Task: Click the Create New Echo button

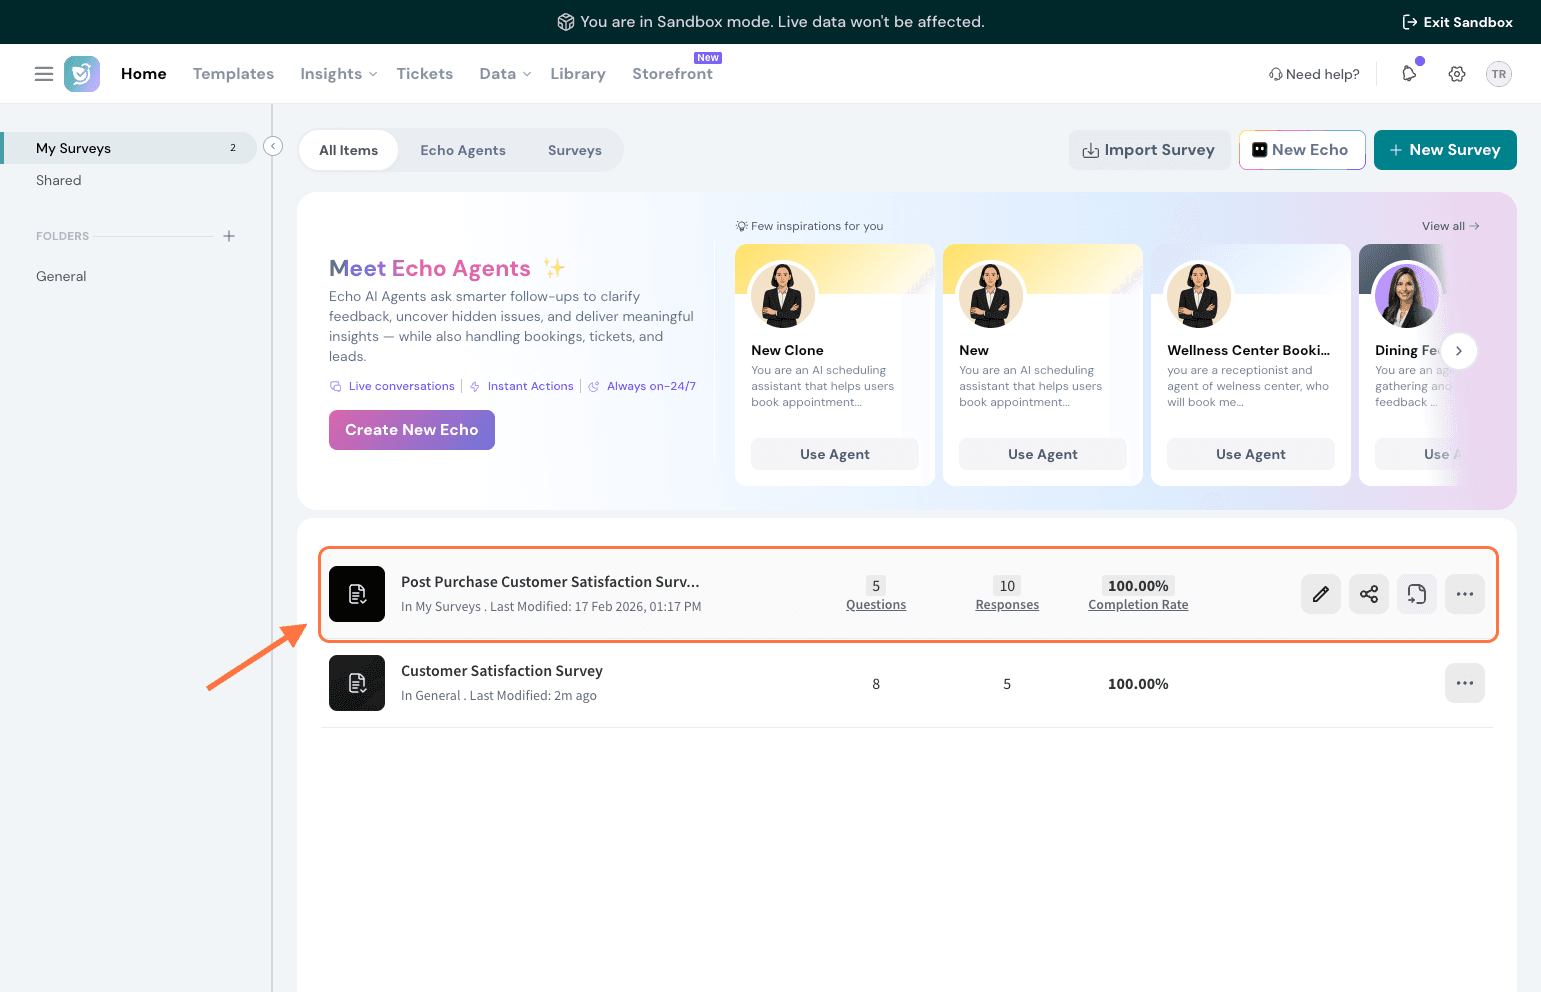Action: pyautogui.click(x=411, y=430)
